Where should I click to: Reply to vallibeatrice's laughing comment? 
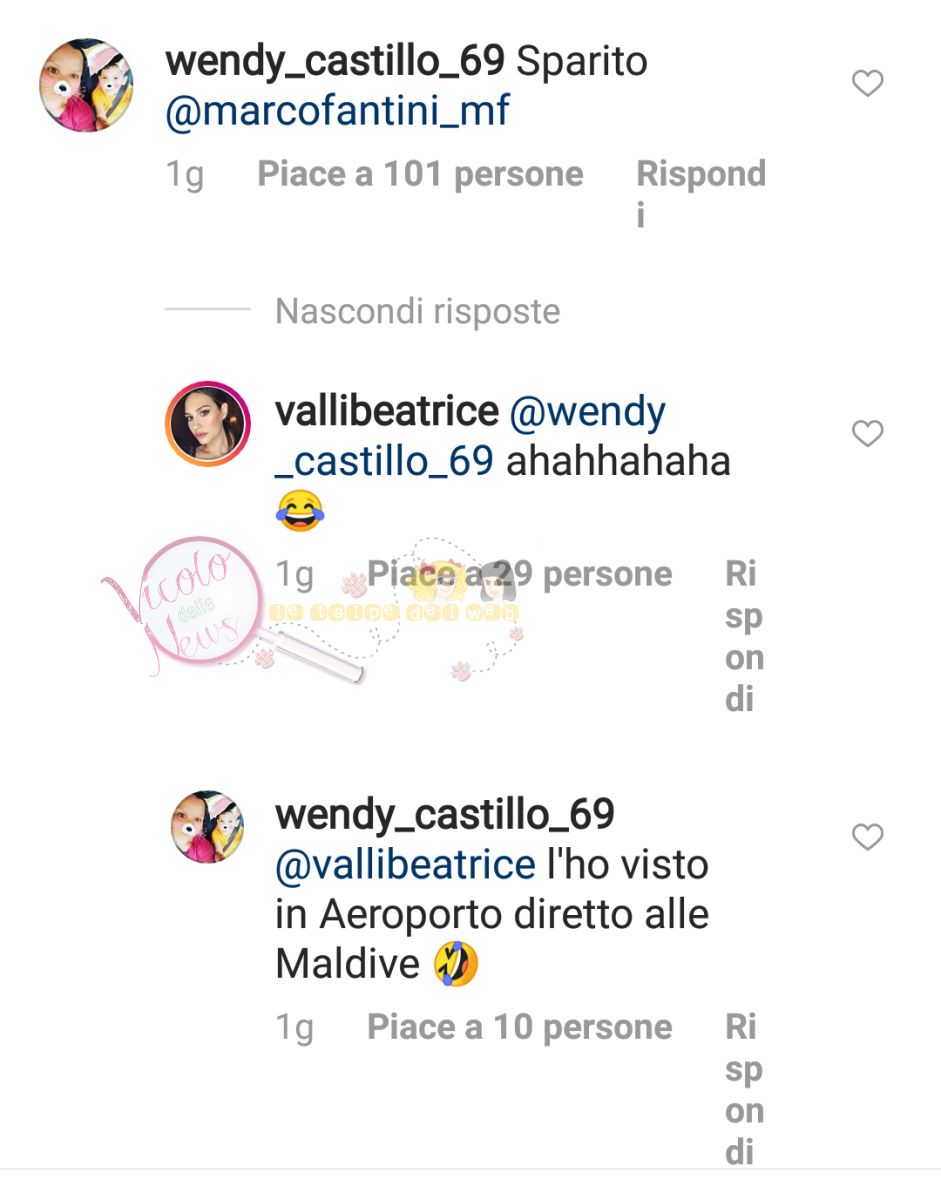click(x=743, y=637)
